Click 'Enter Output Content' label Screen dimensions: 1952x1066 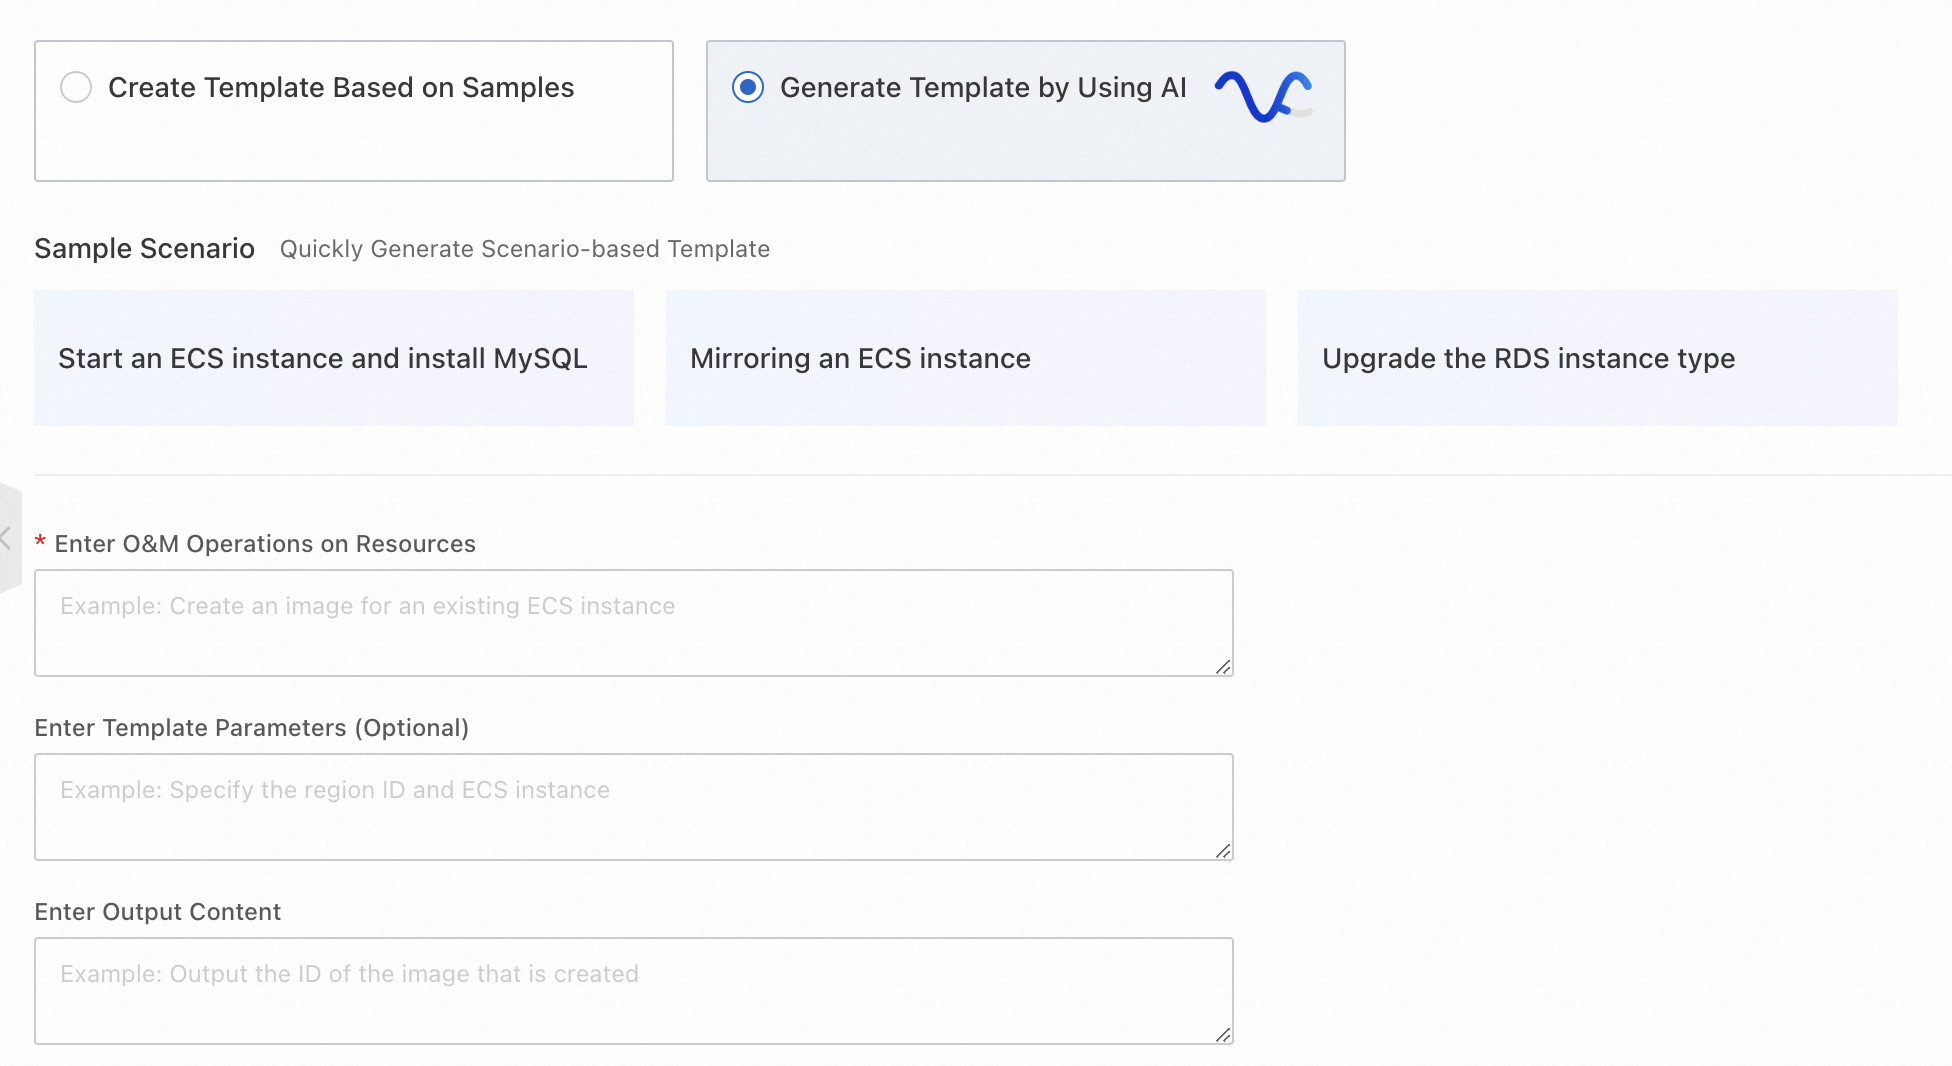coord(158,912)
